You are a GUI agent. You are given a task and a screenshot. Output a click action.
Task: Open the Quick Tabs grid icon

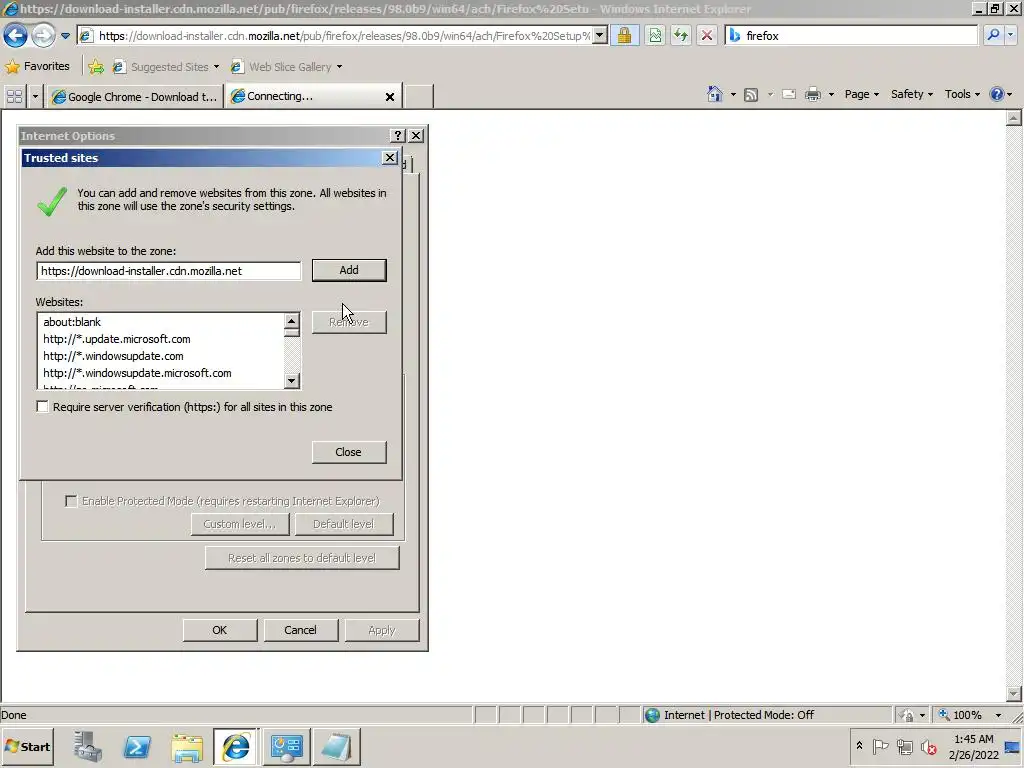[x=14, y=97]
